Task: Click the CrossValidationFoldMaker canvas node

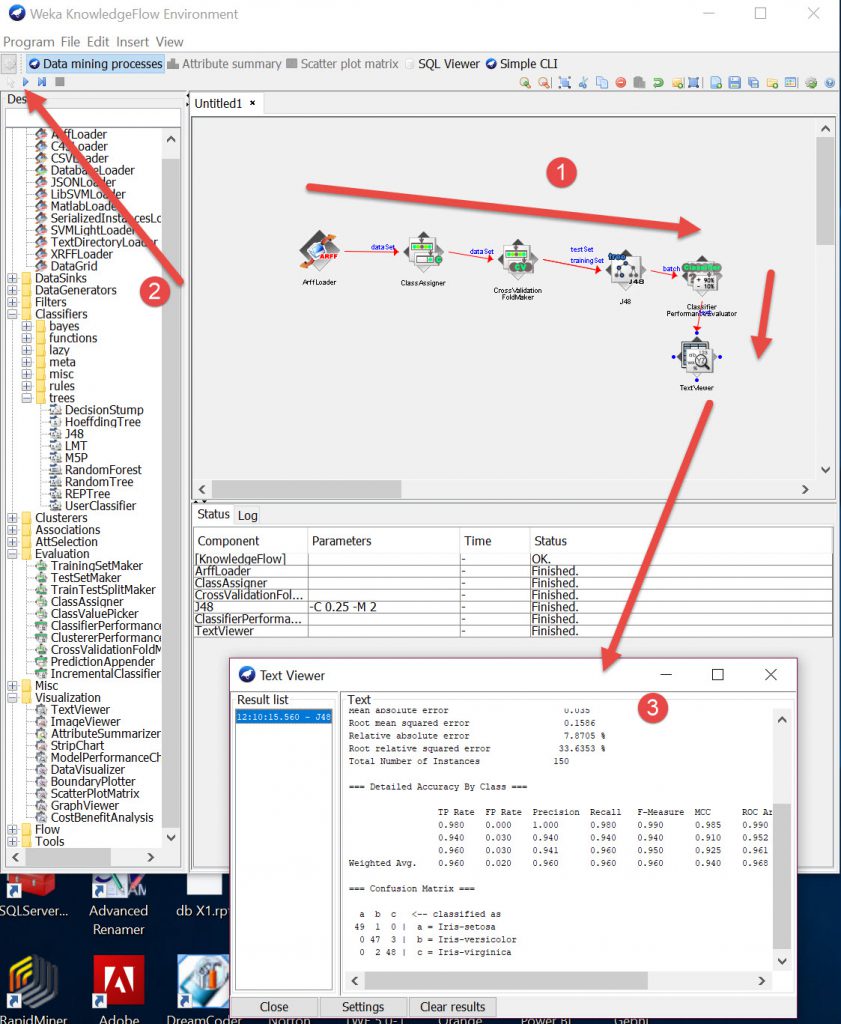Action: [x=517, y=259]
